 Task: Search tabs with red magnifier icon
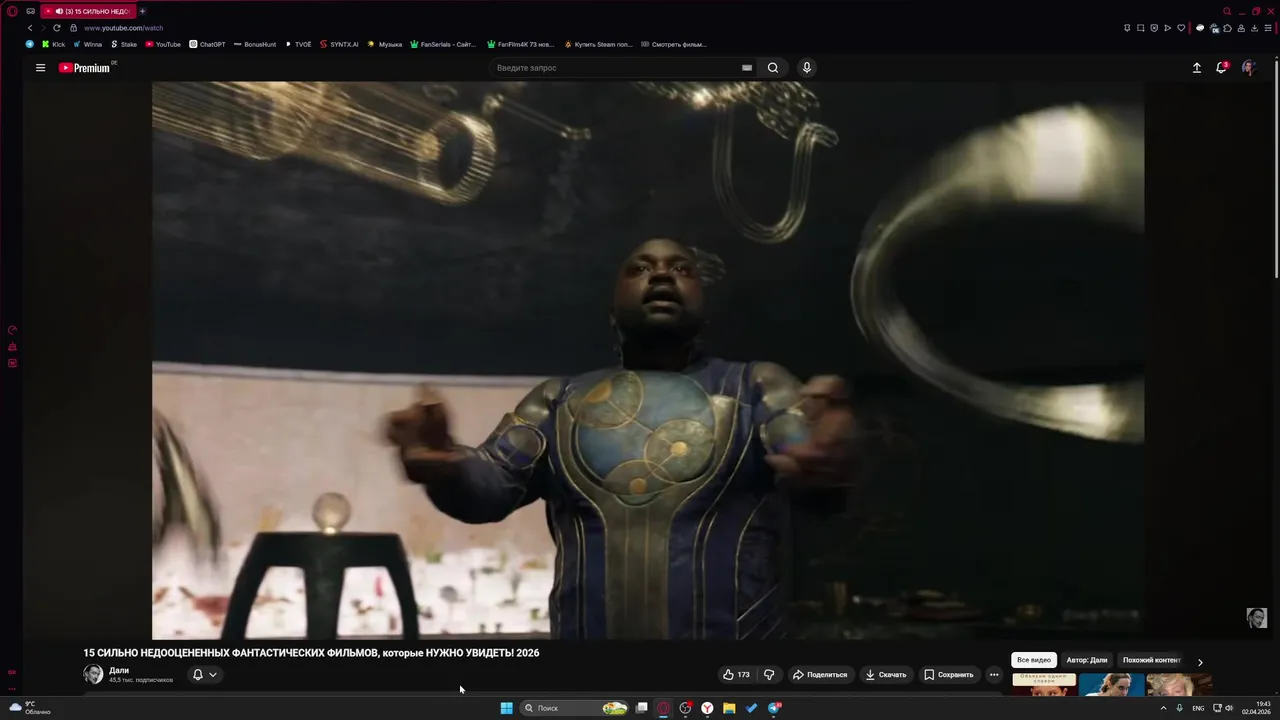pyautogui.click(x=1227, y=11)
